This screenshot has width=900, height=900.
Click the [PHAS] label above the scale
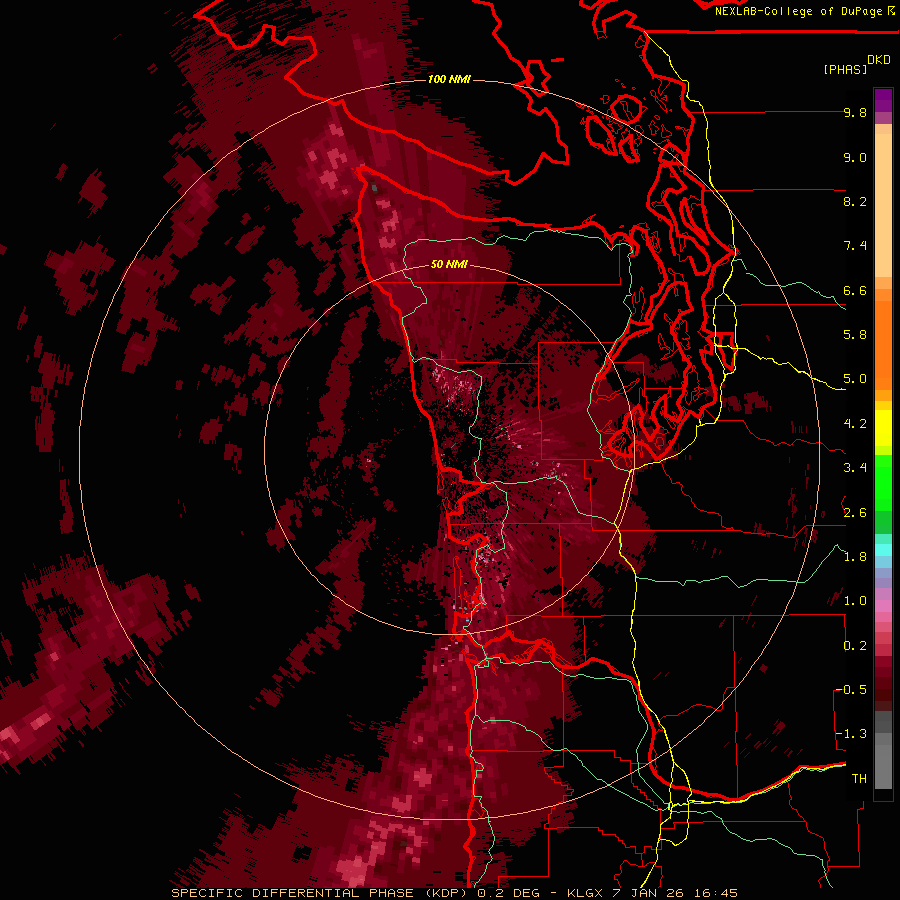click(x=845, y=69)
